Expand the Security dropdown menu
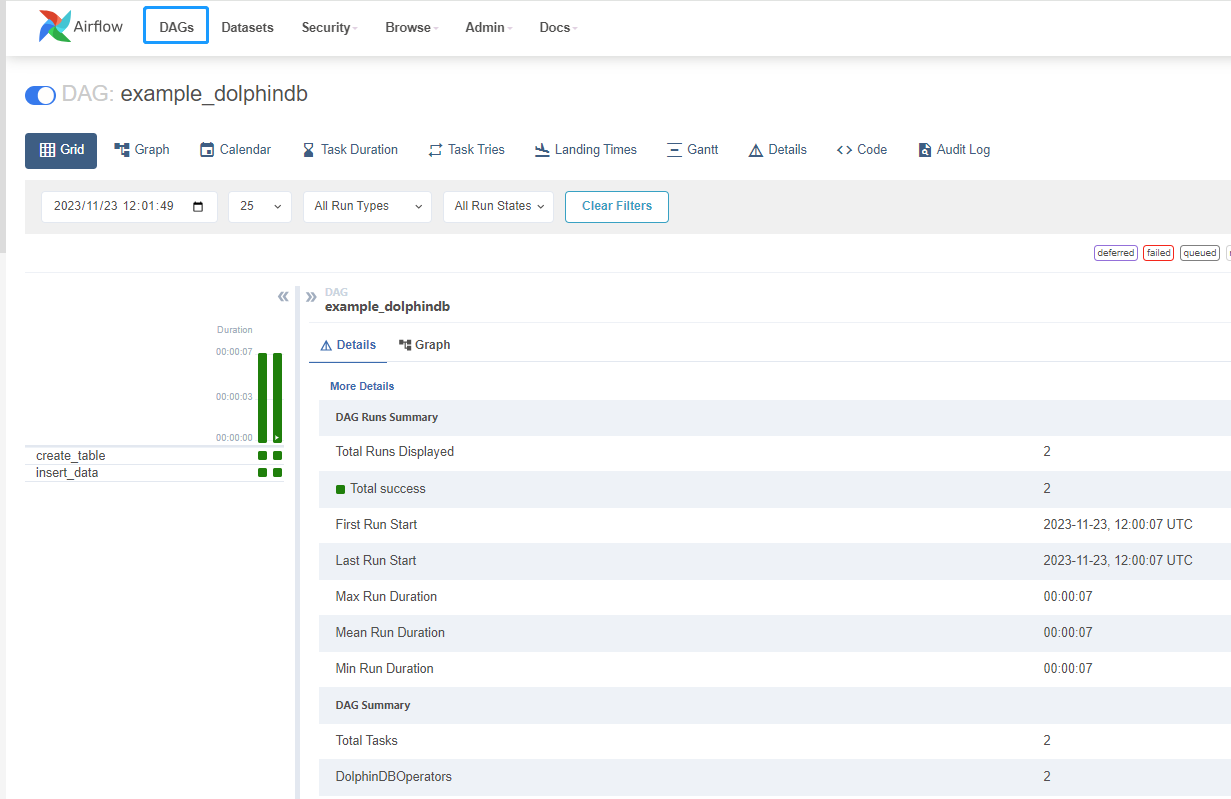The height and width of the screenshot is (799, 1231). [329, 27]
